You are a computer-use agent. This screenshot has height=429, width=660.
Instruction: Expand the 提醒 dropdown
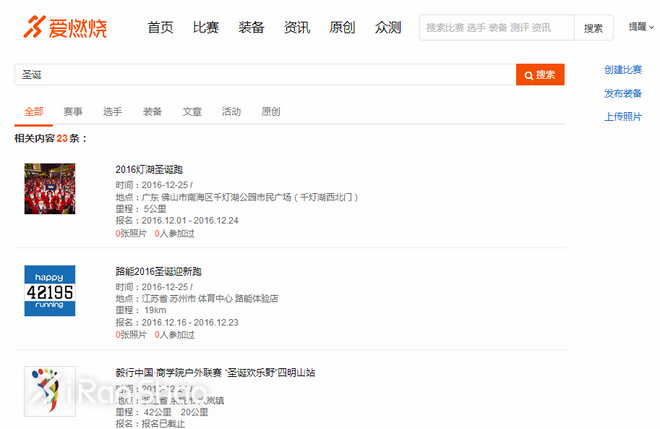click(641, 27)
